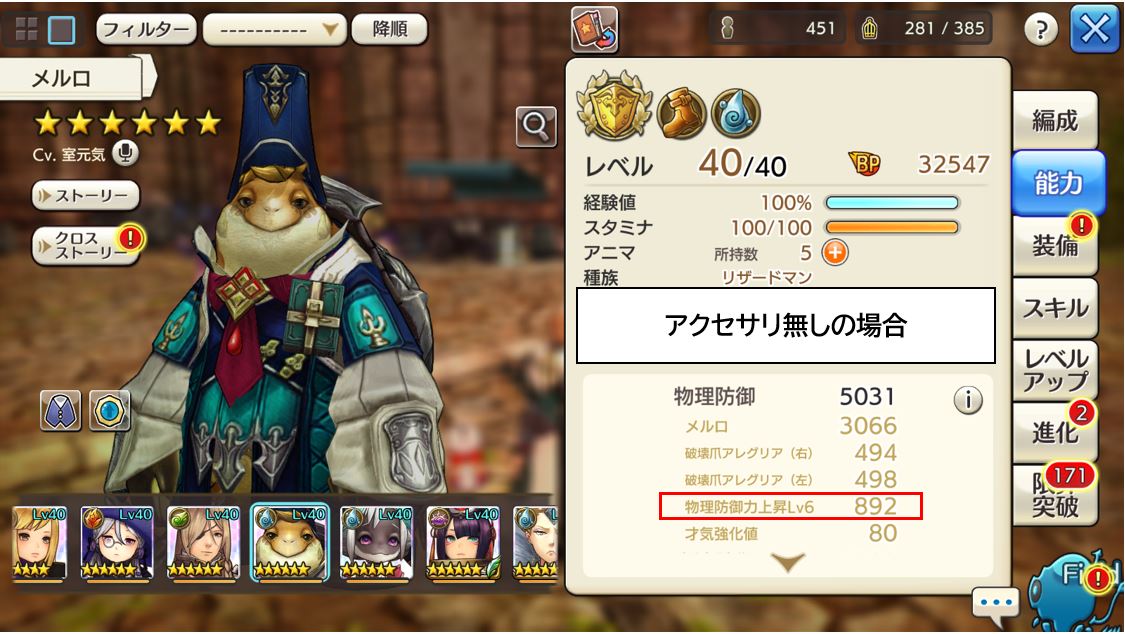The height and width of the screenshot is (634, 1125).
Task: Open the スキル tab
Action: (x=1055, y=308)
